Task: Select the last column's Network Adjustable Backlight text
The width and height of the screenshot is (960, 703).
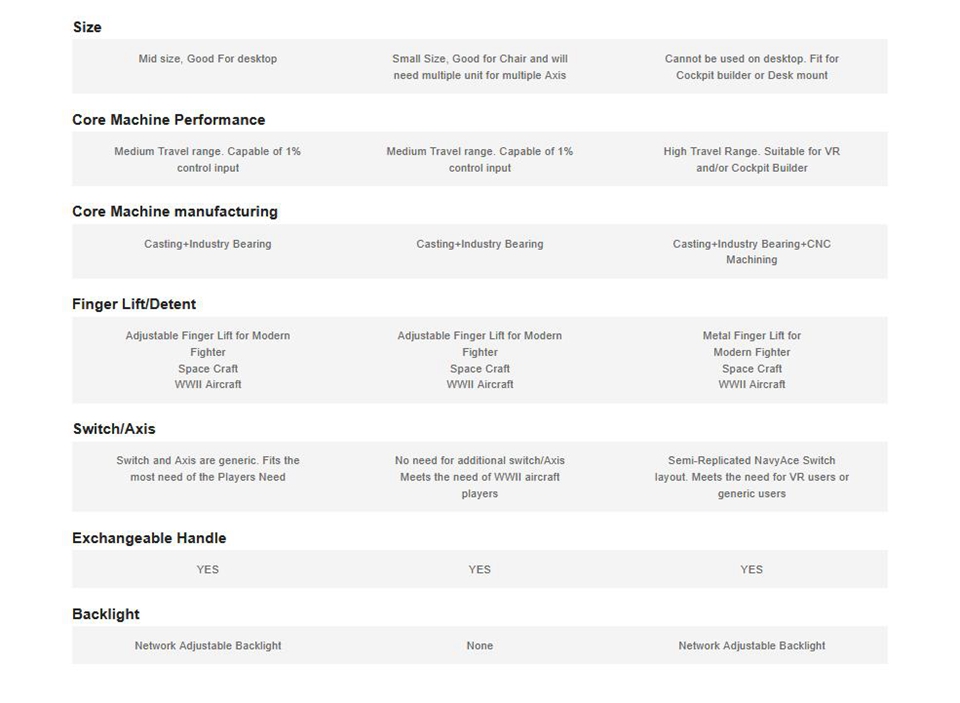Action: (752, 646)
